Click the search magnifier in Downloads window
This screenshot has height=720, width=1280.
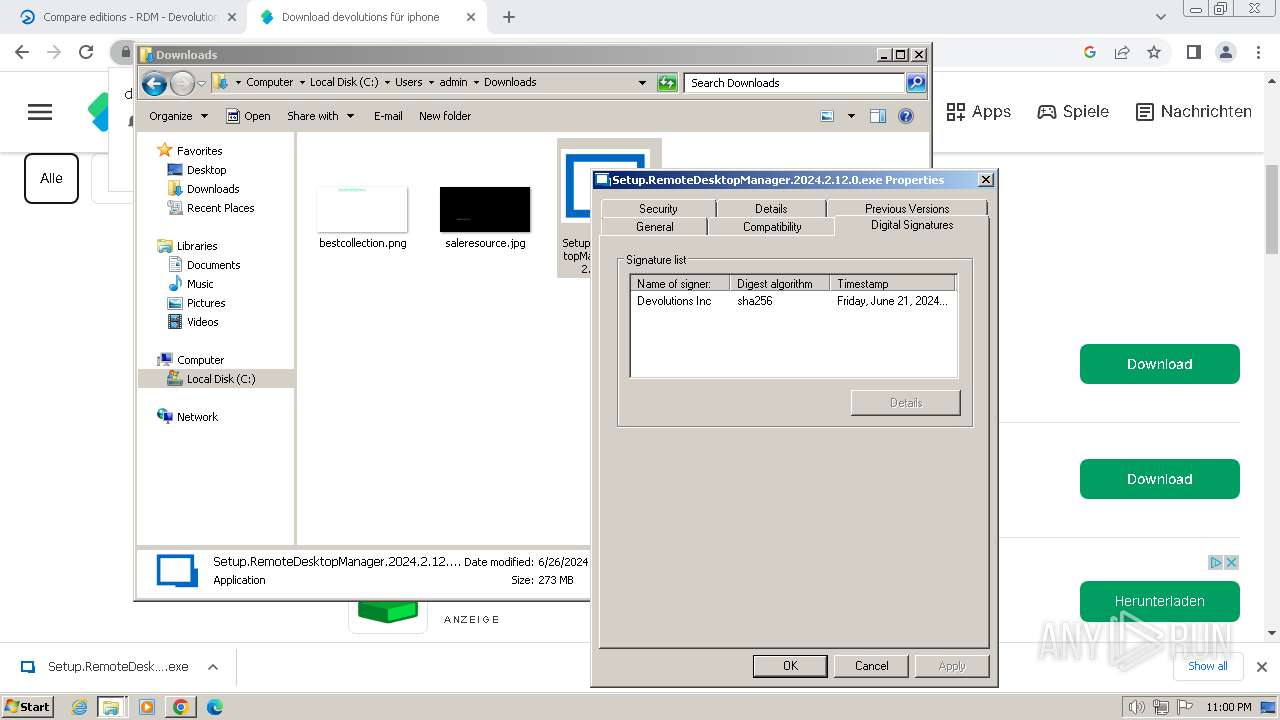click(x=915, y=83)
